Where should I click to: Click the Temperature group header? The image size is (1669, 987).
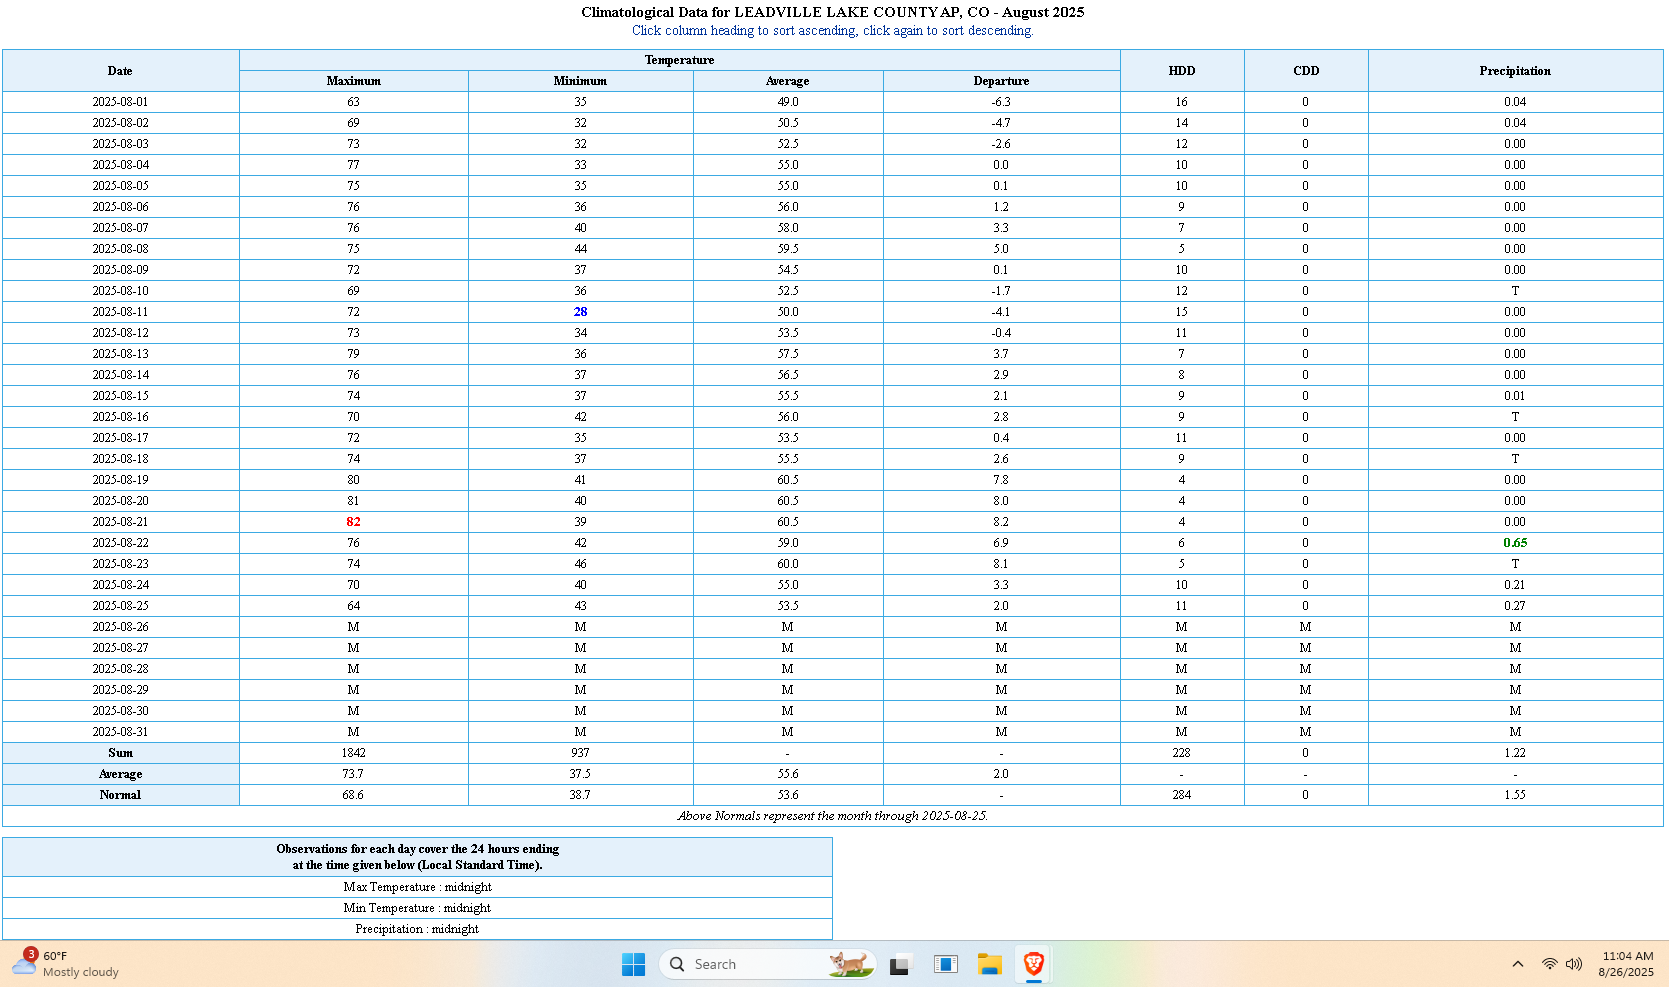pyautogui.click(x=680, y=60)
